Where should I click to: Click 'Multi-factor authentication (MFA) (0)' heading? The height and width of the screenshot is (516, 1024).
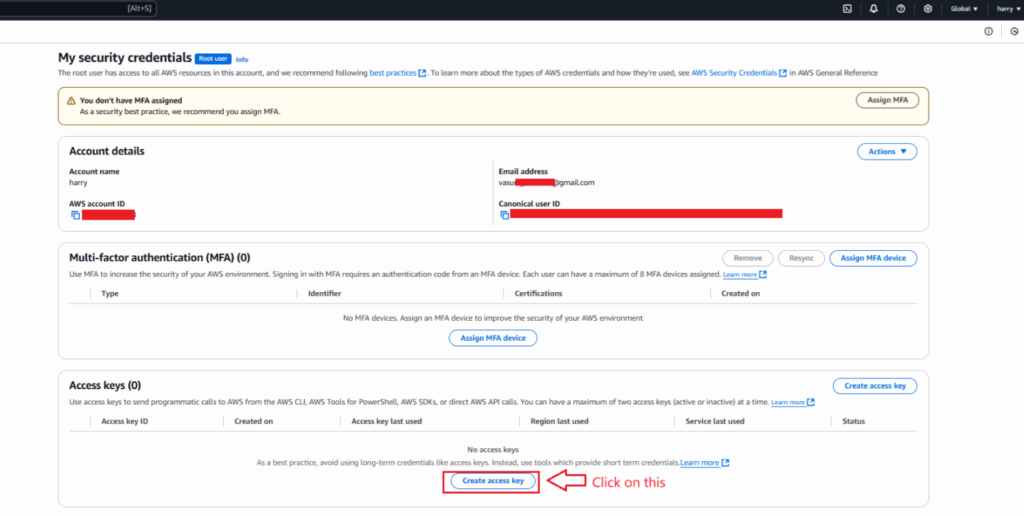click(x=159, y=258)
